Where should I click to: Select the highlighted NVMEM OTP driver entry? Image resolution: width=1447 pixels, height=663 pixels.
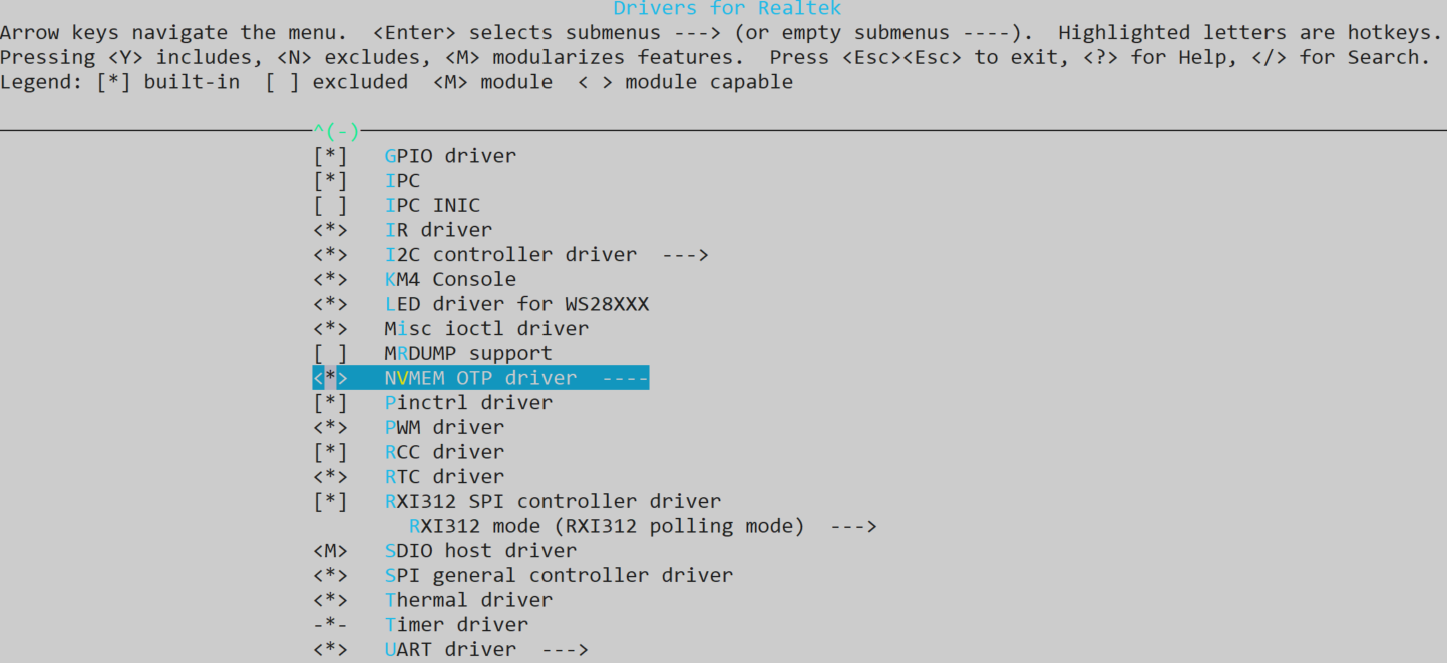tap(481, 378)
